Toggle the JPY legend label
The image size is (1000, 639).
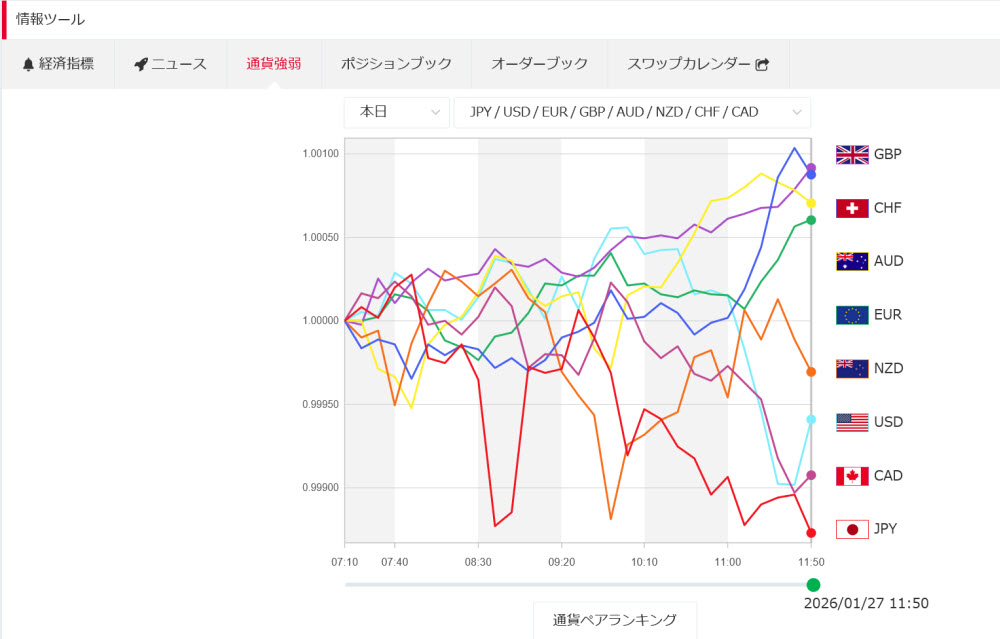click(886, 529)
